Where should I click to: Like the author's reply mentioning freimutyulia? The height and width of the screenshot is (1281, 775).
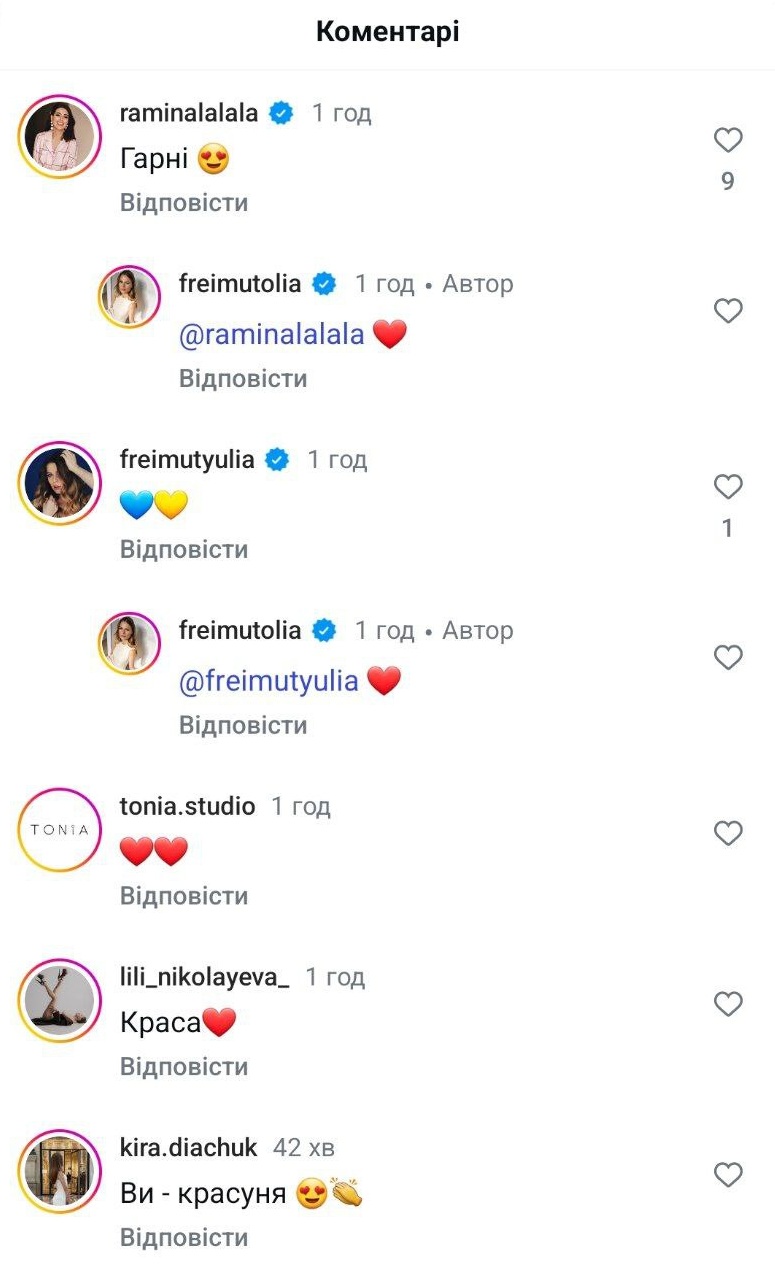pos(728,658)
